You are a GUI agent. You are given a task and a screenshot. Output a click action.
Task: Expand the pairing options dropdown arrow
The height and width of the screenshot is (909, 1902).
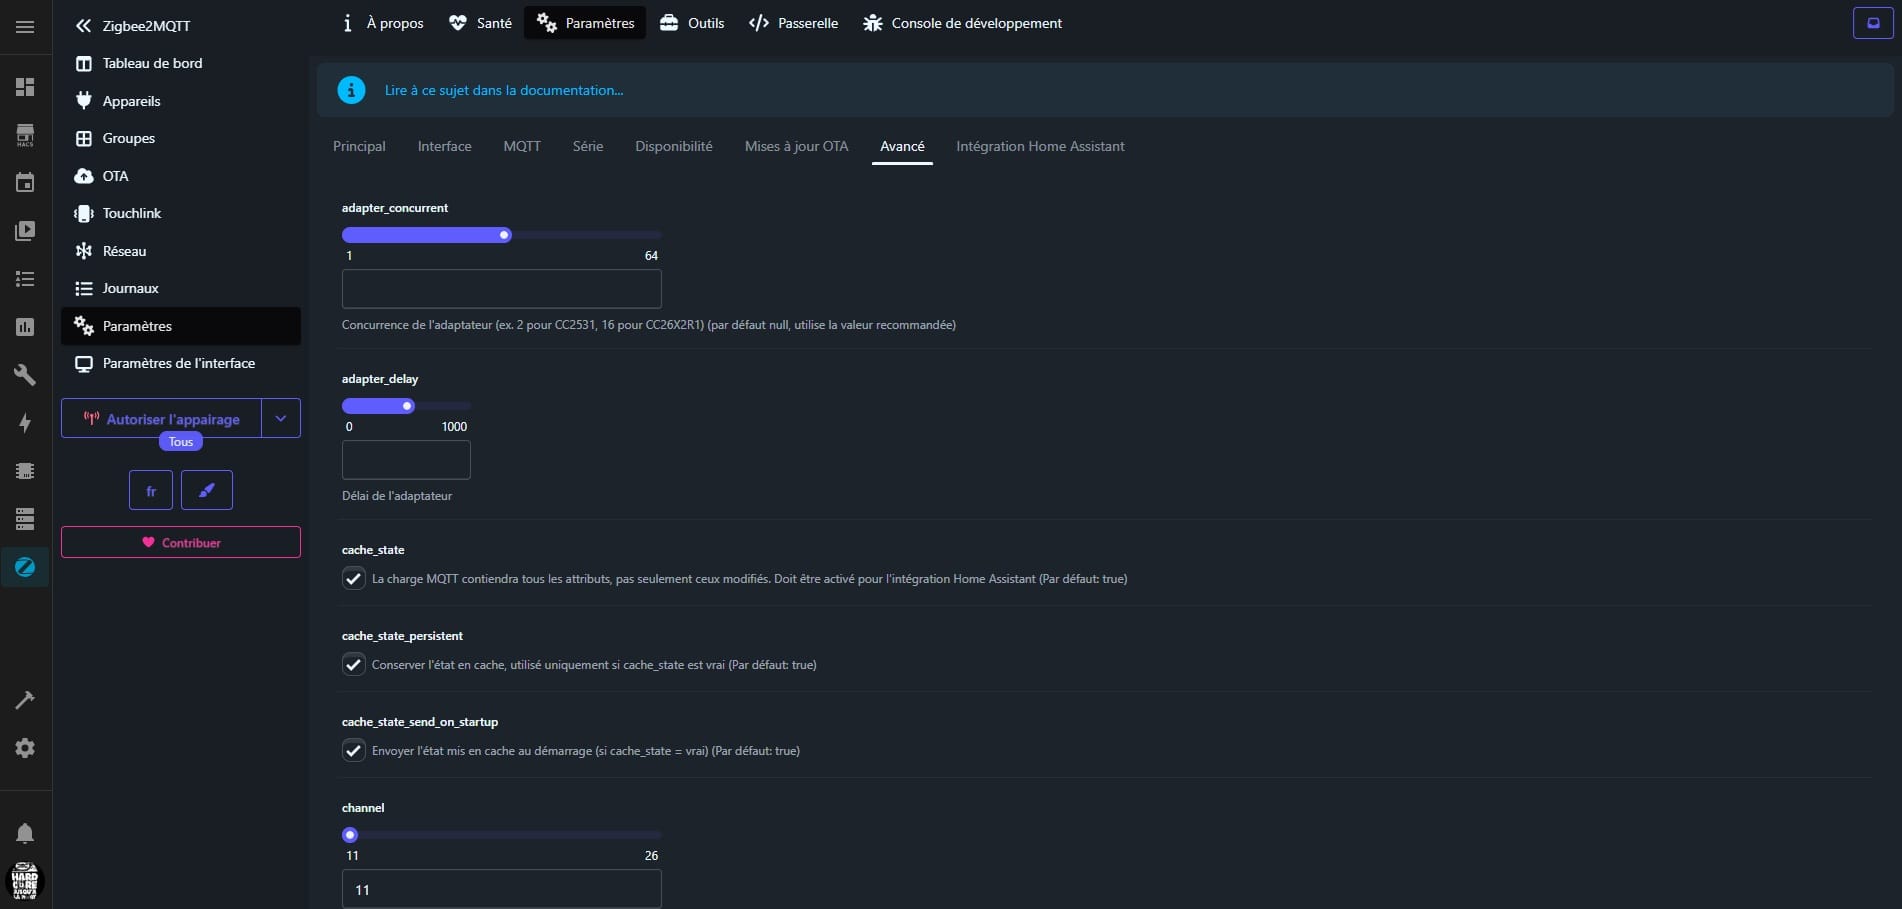281,418
